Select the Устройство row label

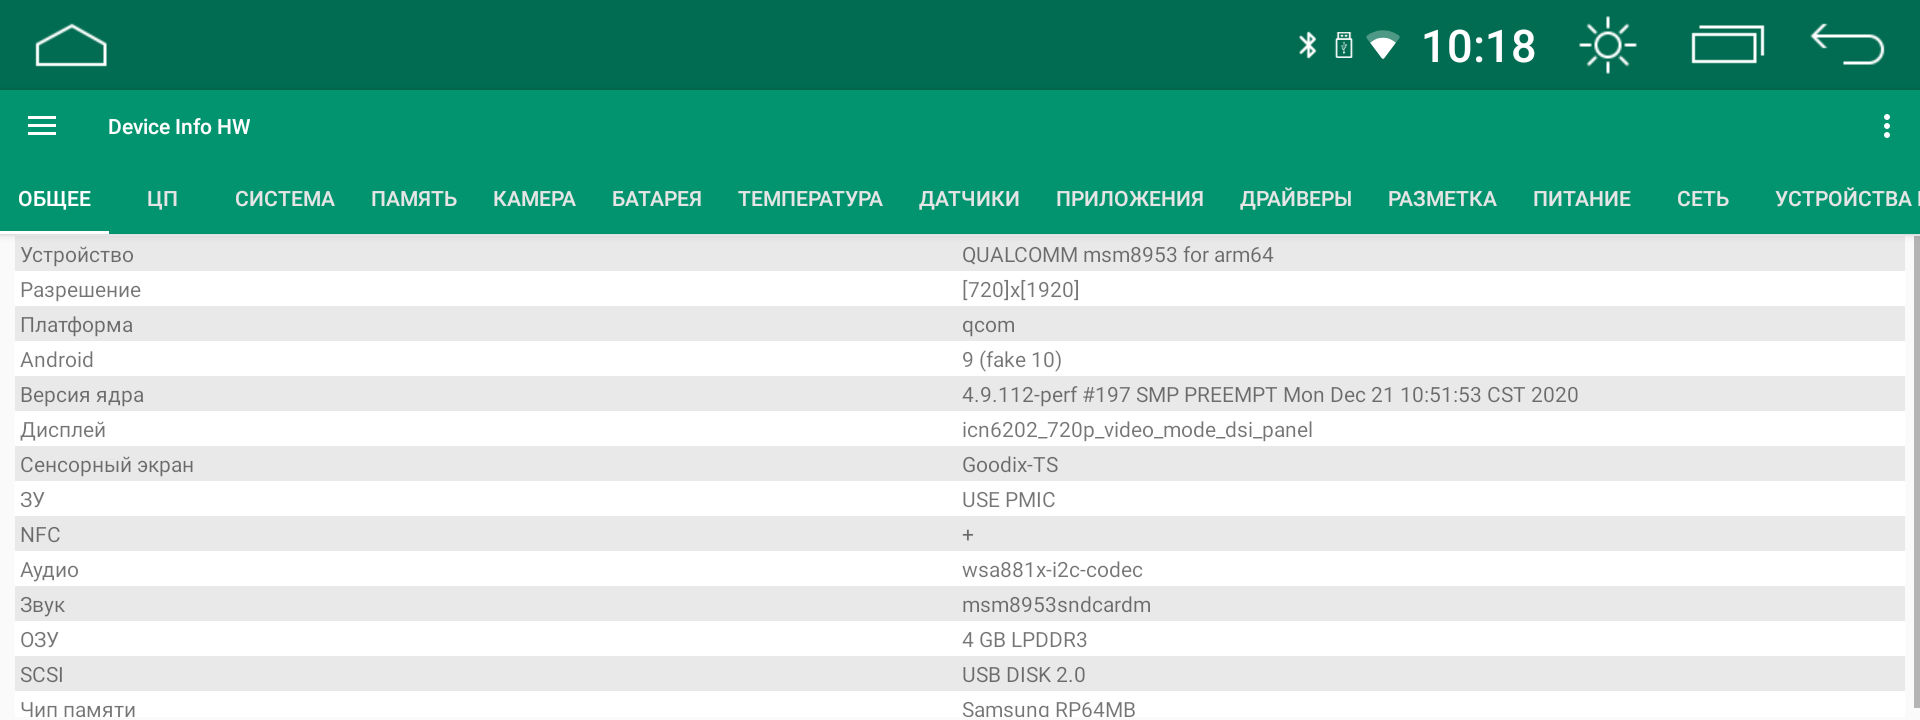coord(77,255)
